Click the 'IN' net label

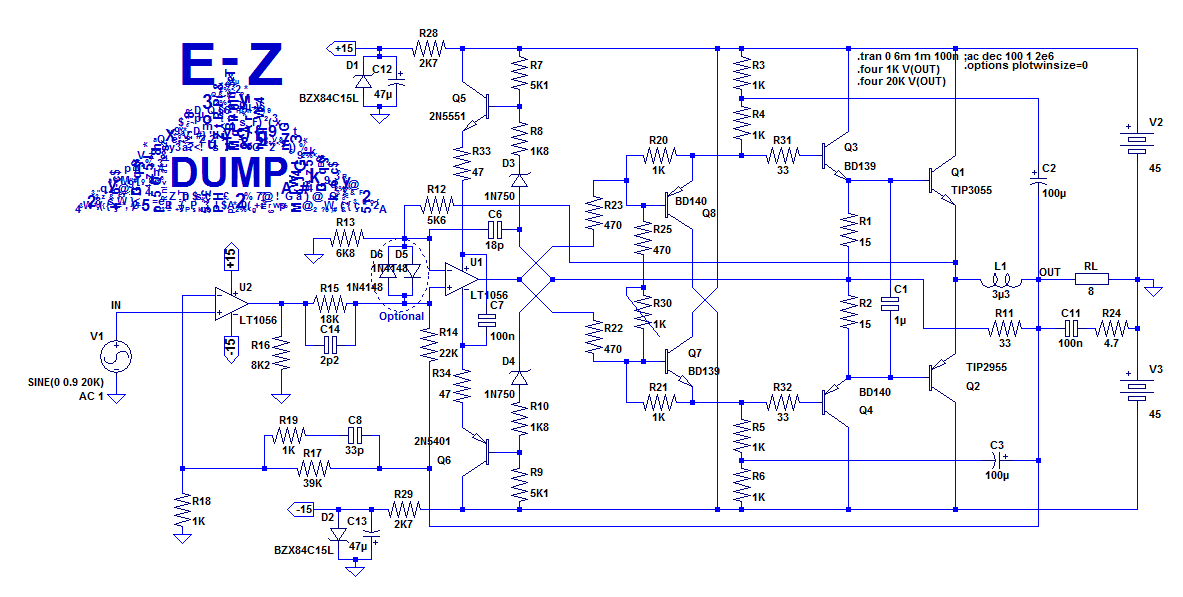116,305
